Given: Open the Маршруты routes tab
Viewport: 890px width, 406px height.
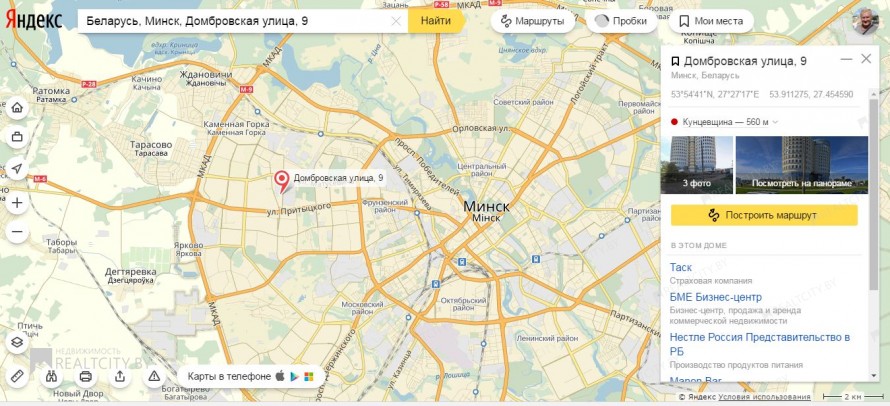Looking at the screenshot, I should pos(532,22).
